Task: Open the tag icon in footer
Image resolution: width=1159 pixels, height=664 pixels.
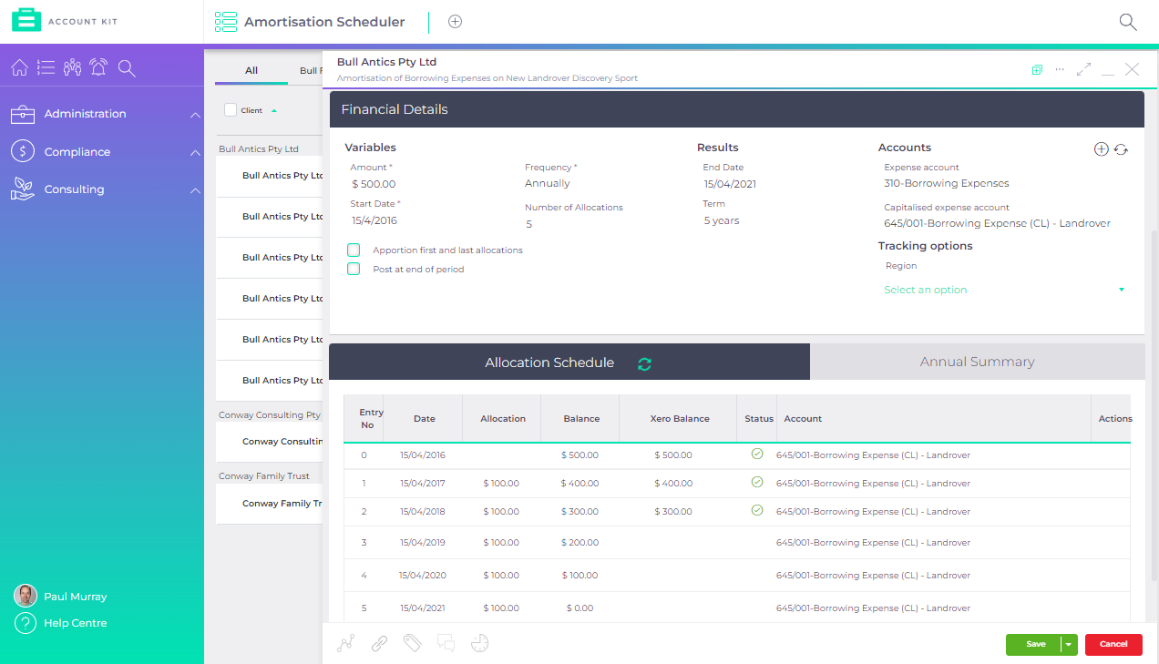Action: click(412, 643)
